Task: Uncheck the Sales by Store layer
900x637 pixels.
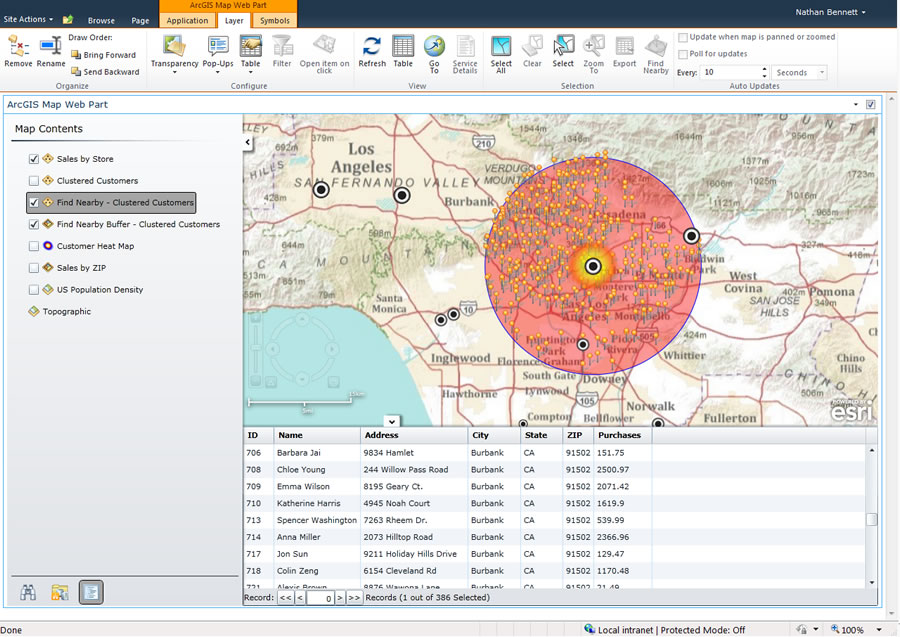Action: (34, 159)
